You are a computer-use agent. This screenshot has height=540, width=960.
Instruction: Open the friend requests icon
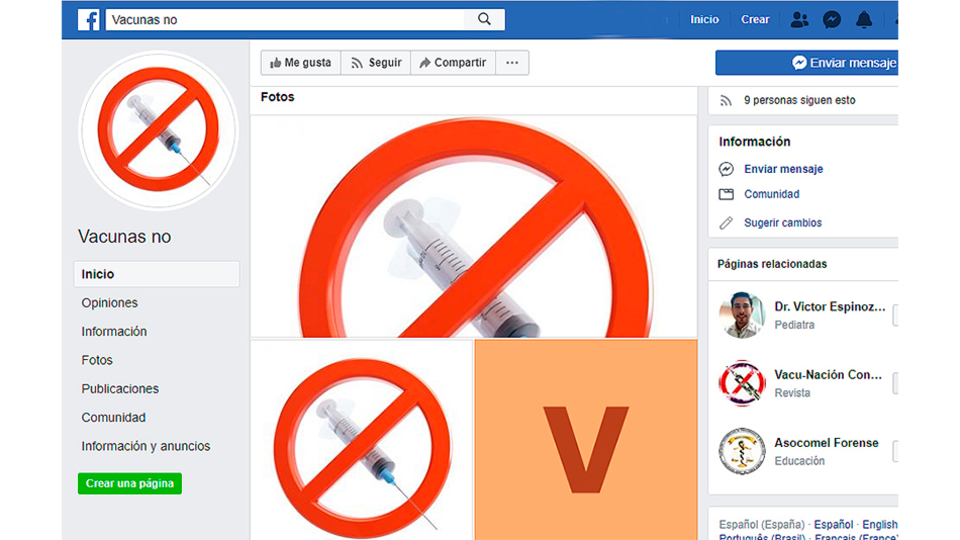coord(799,20)
